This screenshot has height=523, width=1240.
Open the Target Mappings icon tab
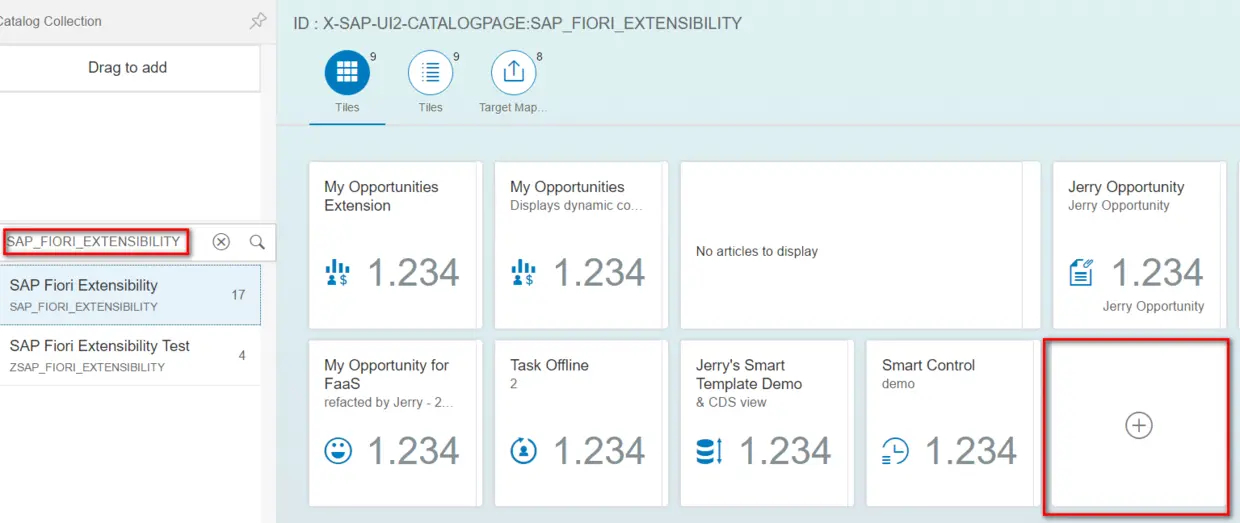tap(513, 72)
